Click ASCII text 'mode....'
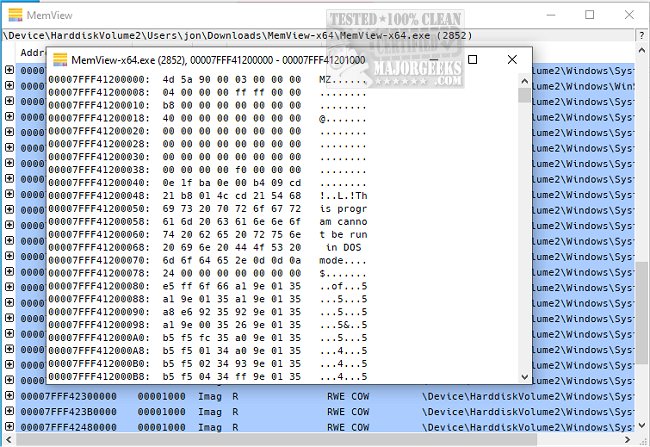Screen dimensions: 650x447 coord(343,260)
